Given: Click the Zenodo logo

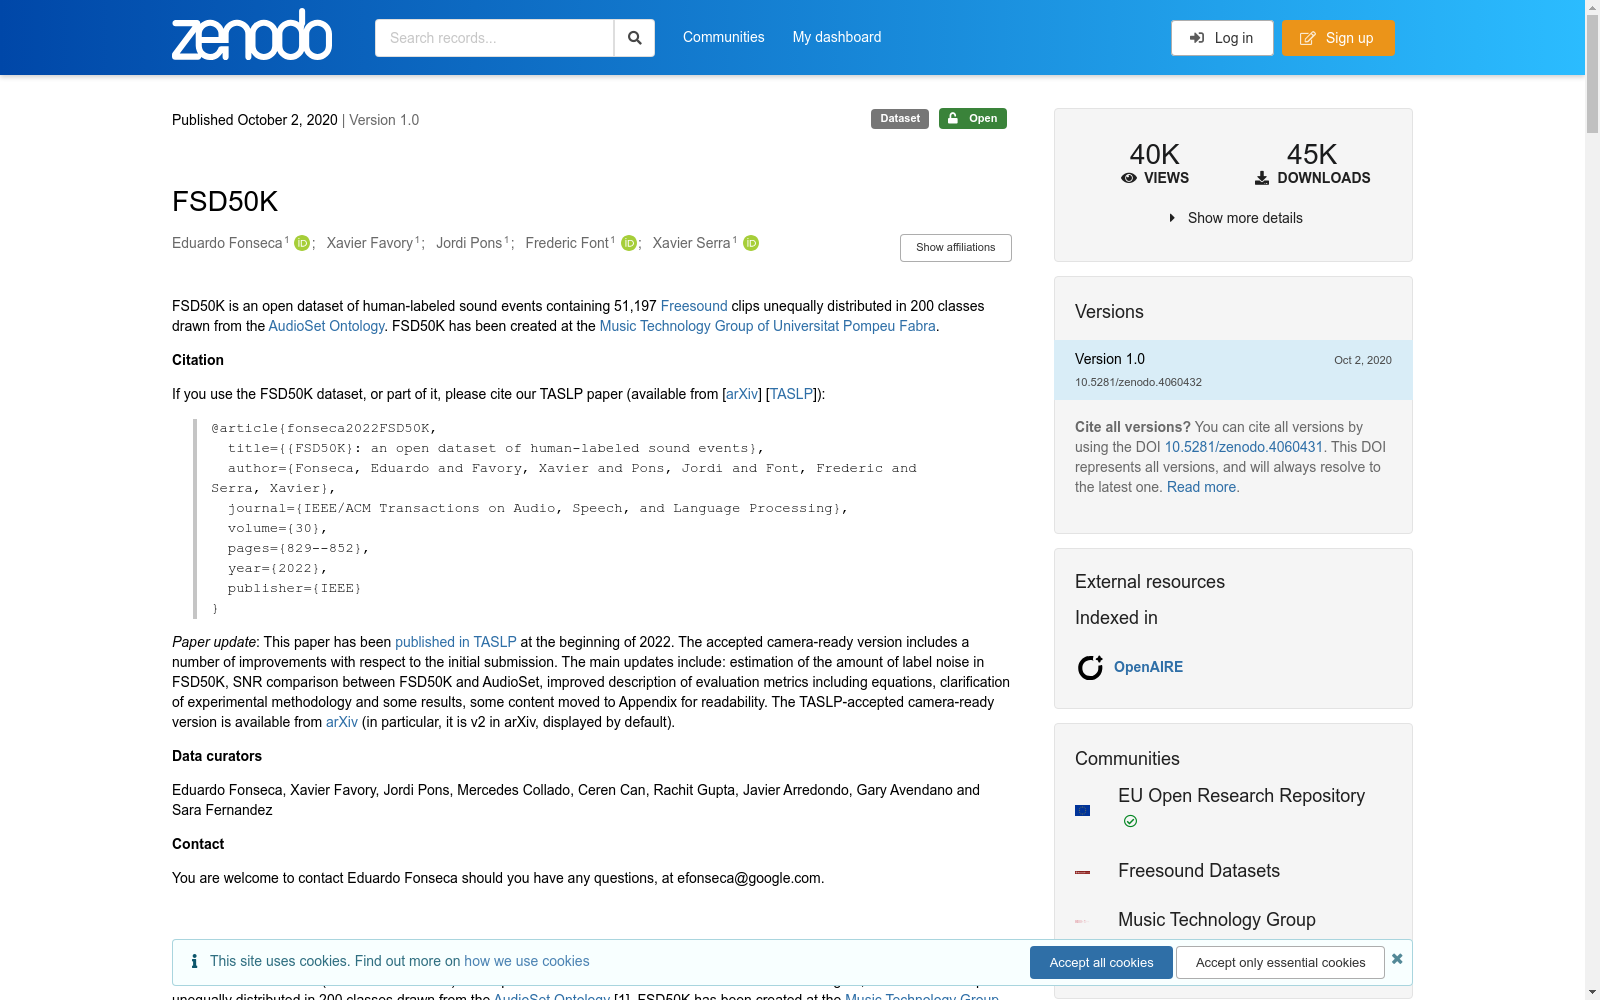Looking at the screenshot, I should pos(252,35).
